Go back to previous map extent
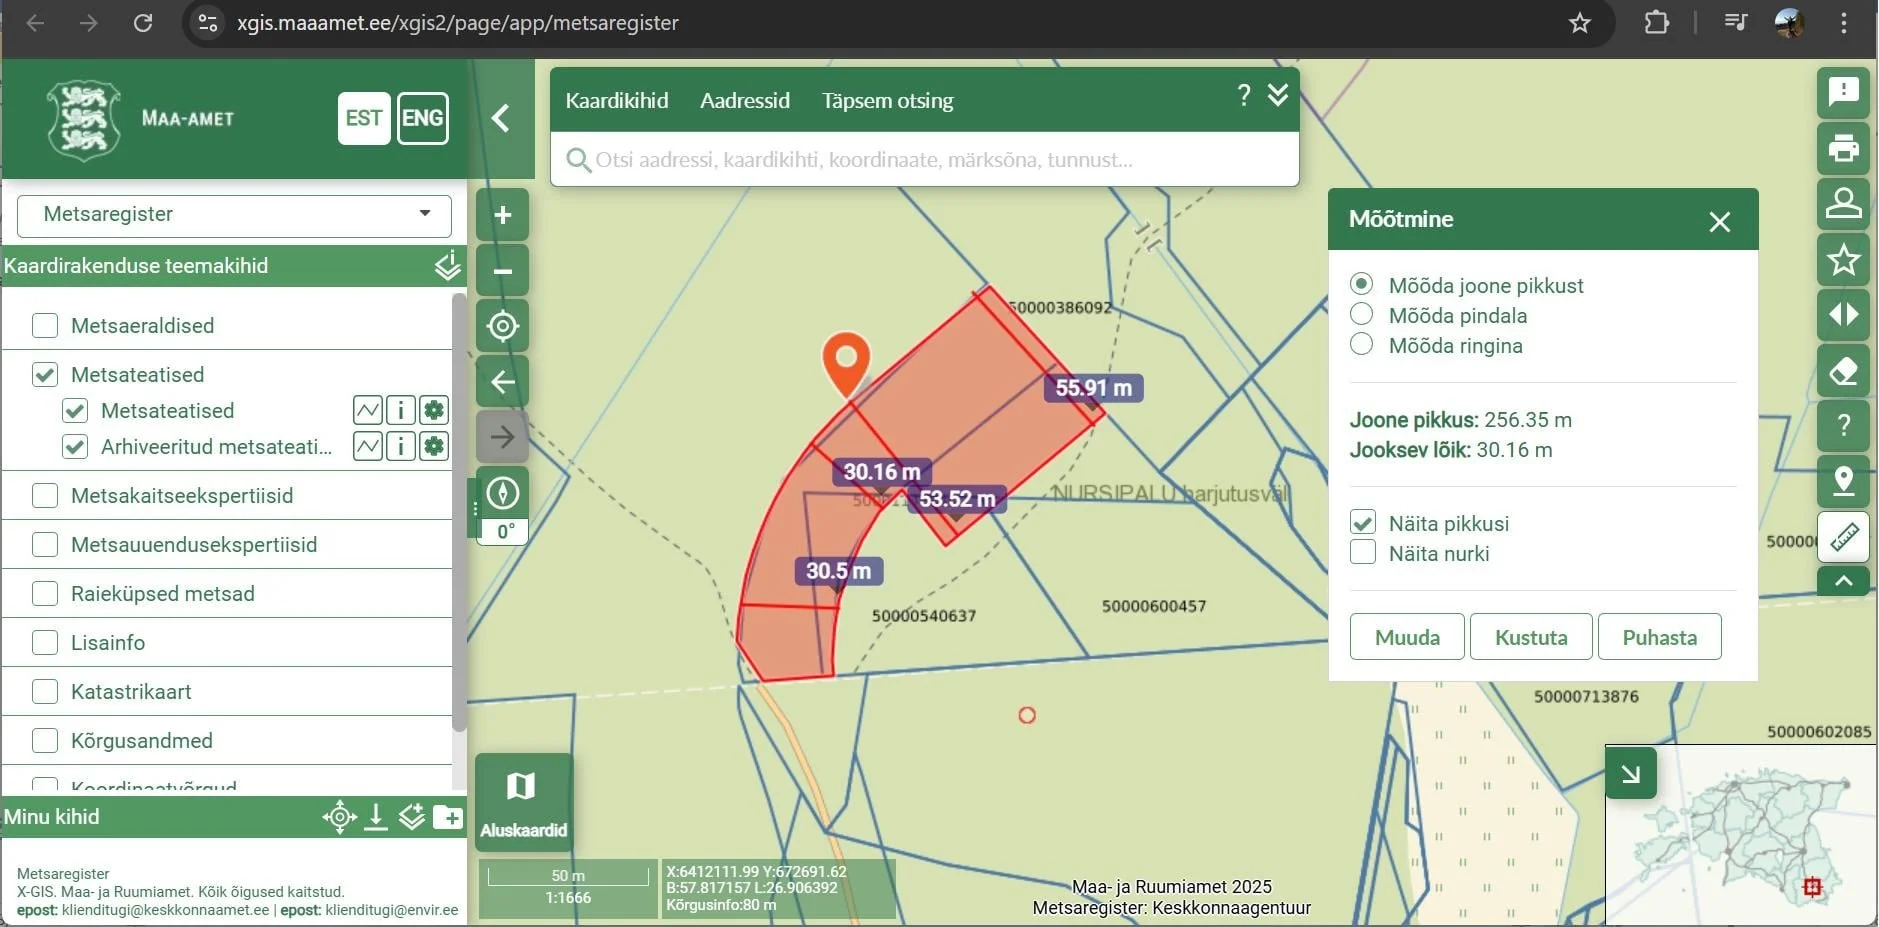 (x=502, y=381)
